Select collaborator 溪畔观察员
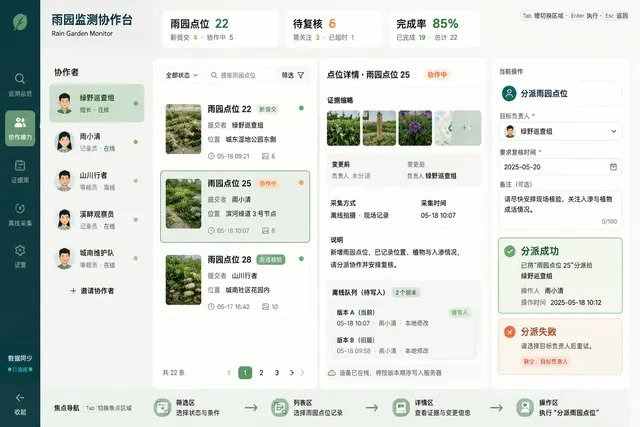 (x=97, y=220)
